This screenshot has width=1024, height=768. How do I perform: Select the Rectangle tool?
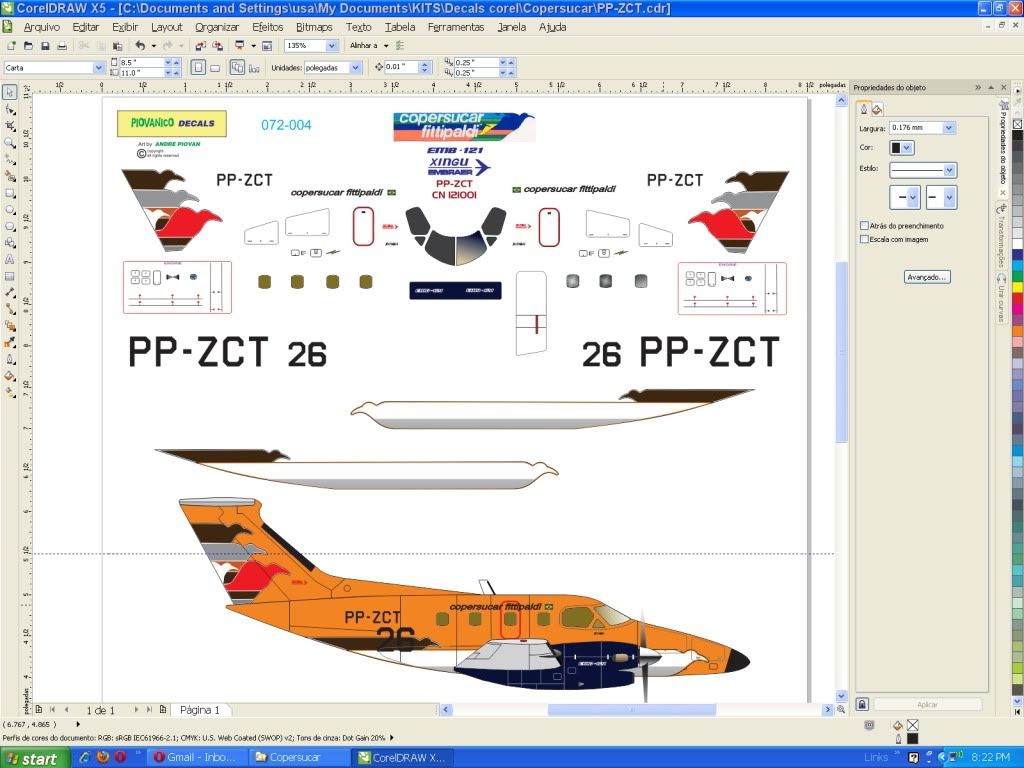coord(10,193)
